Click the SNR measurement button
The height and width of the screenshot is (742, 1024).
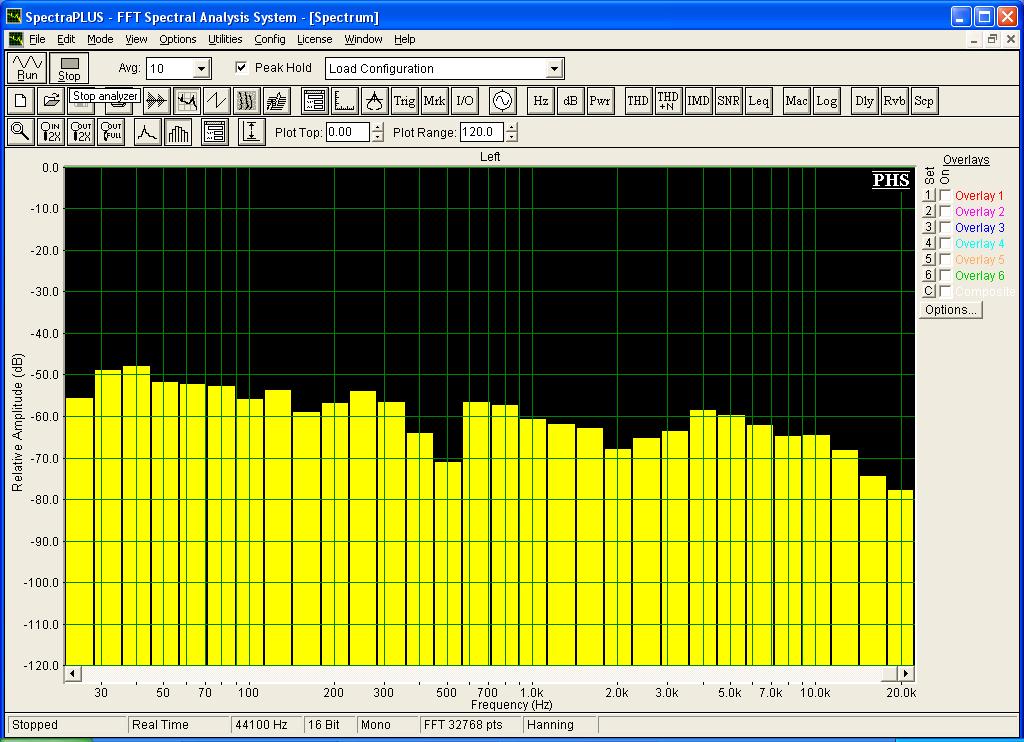[x=728, y=101]
